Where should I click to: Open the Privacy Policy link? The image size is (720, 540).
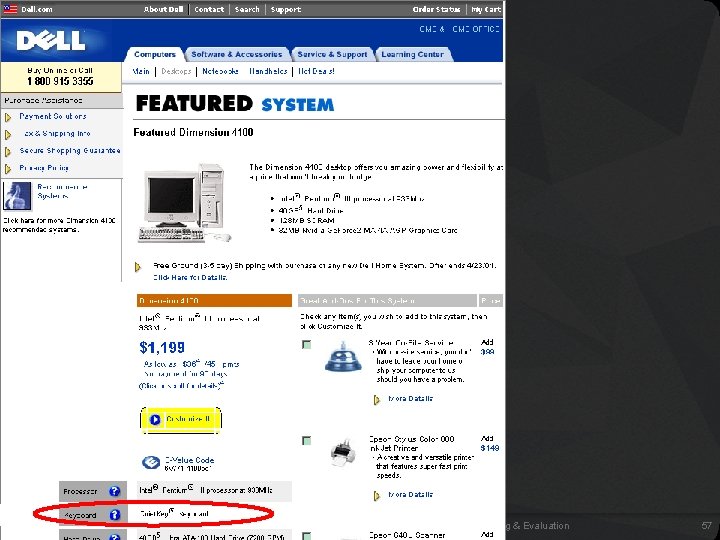44,168
